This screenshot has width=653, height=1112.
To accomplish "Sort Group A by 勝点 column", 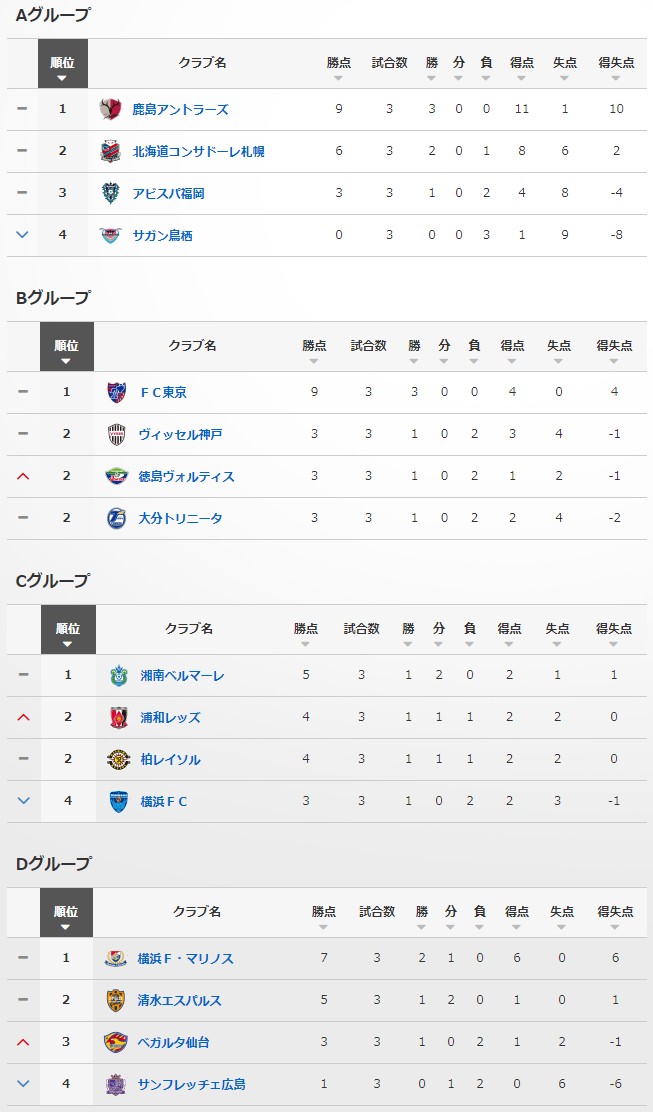I will point(338,67).
